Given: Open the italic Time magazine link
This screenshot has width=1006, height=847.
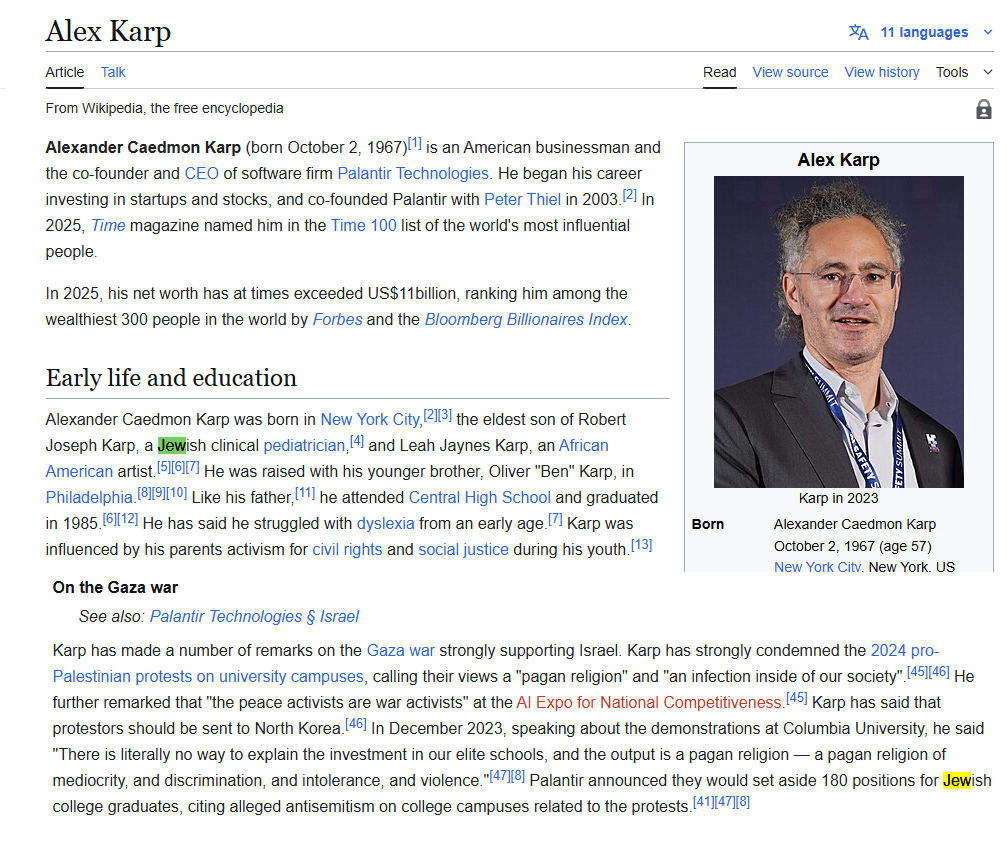Looking at the screenshot, I should [x=108, y=226].
